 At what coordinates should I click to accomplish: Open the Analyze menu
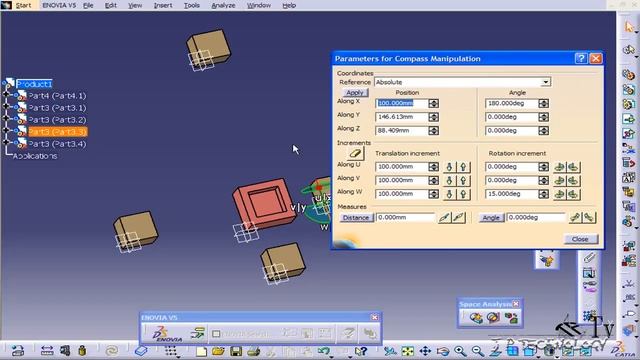click(223, 5)
